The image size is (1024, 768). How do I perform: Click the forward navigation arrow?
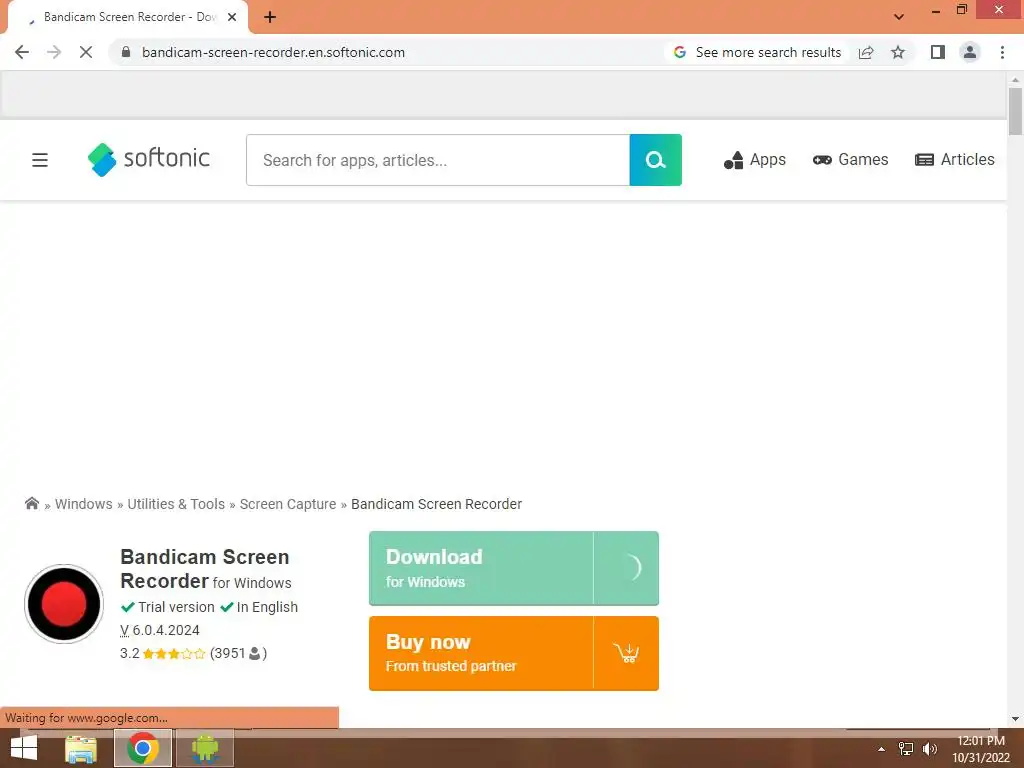tap(54, 52)
